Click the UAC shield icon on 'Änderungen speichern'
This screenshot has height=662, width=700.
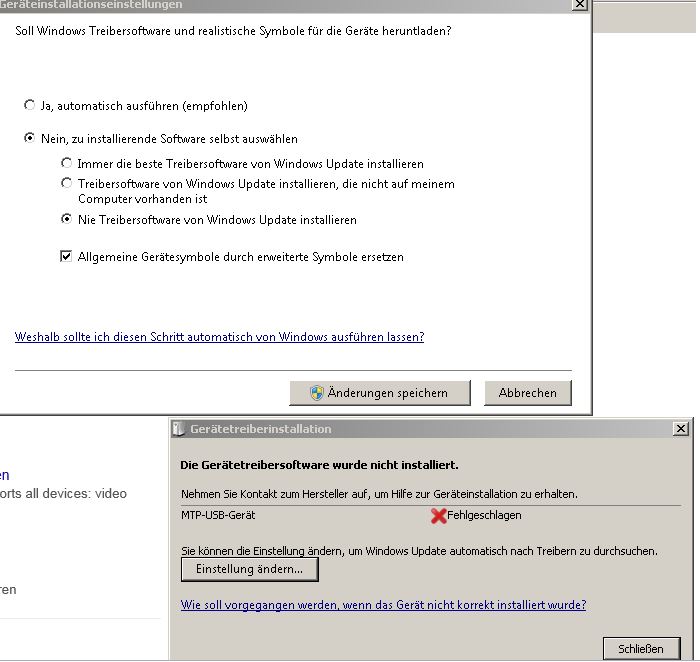click(x=317, y=393)
